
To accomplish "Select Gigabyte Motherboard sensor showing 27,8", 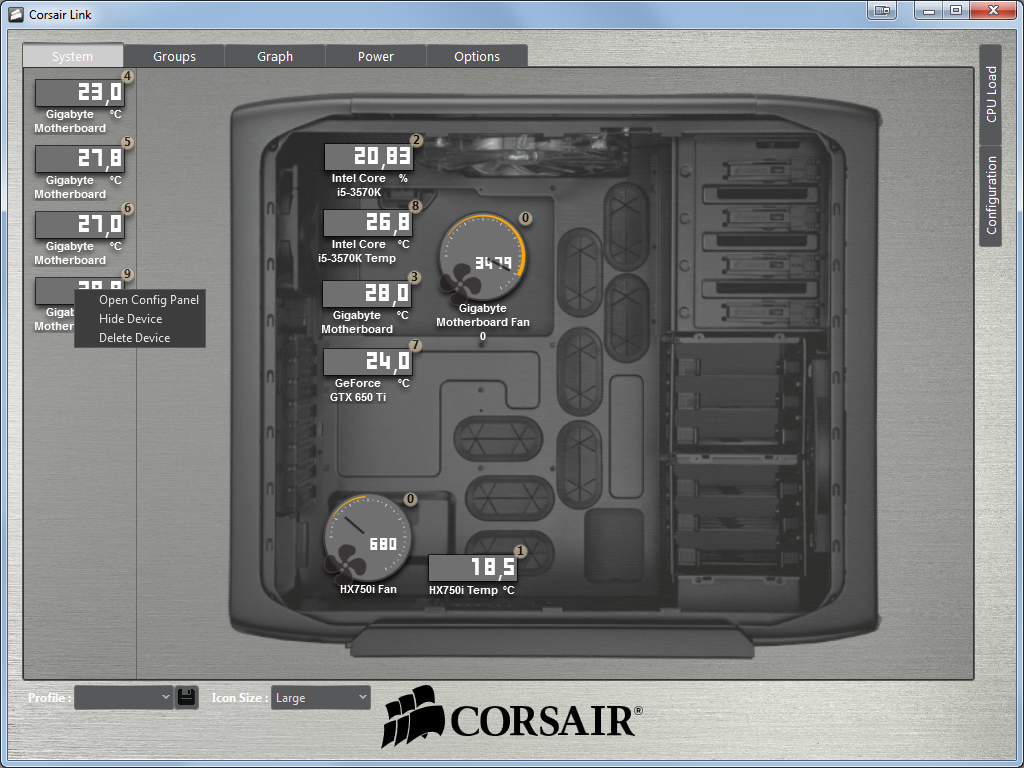I will (80, 159).
